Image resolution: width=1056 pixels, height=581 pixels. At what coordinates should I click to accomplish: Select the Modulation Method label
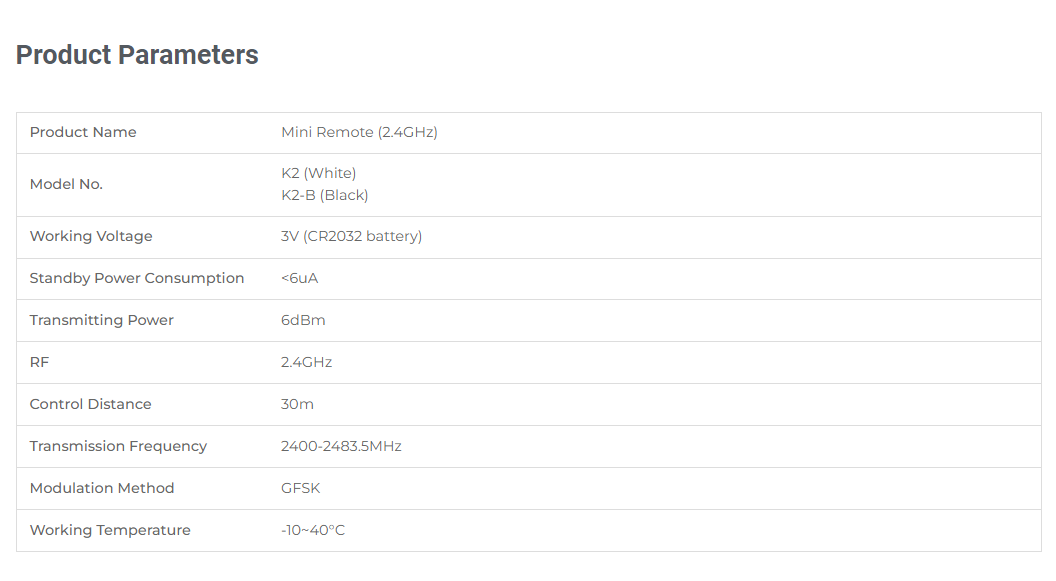coord(102,488)
